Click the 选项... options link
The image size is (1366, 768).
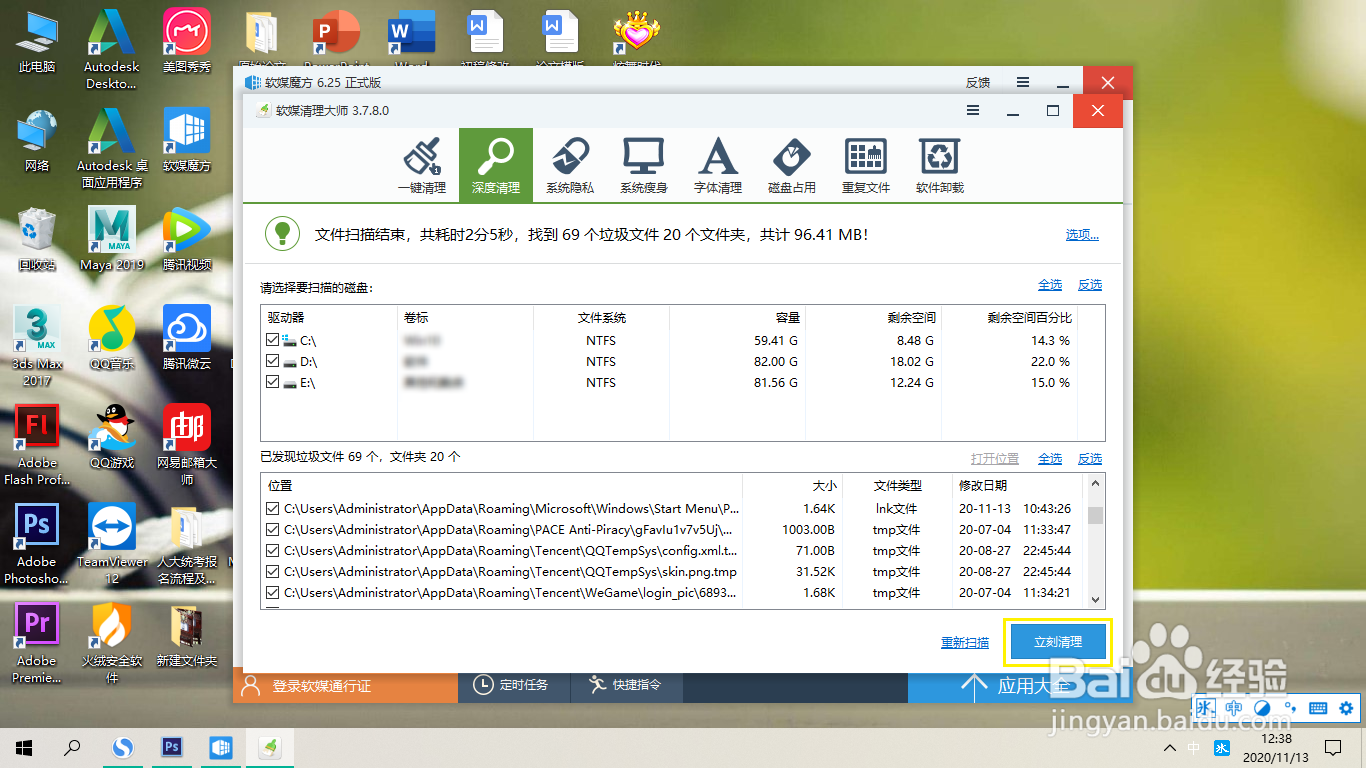click(x=1082, y=235)
